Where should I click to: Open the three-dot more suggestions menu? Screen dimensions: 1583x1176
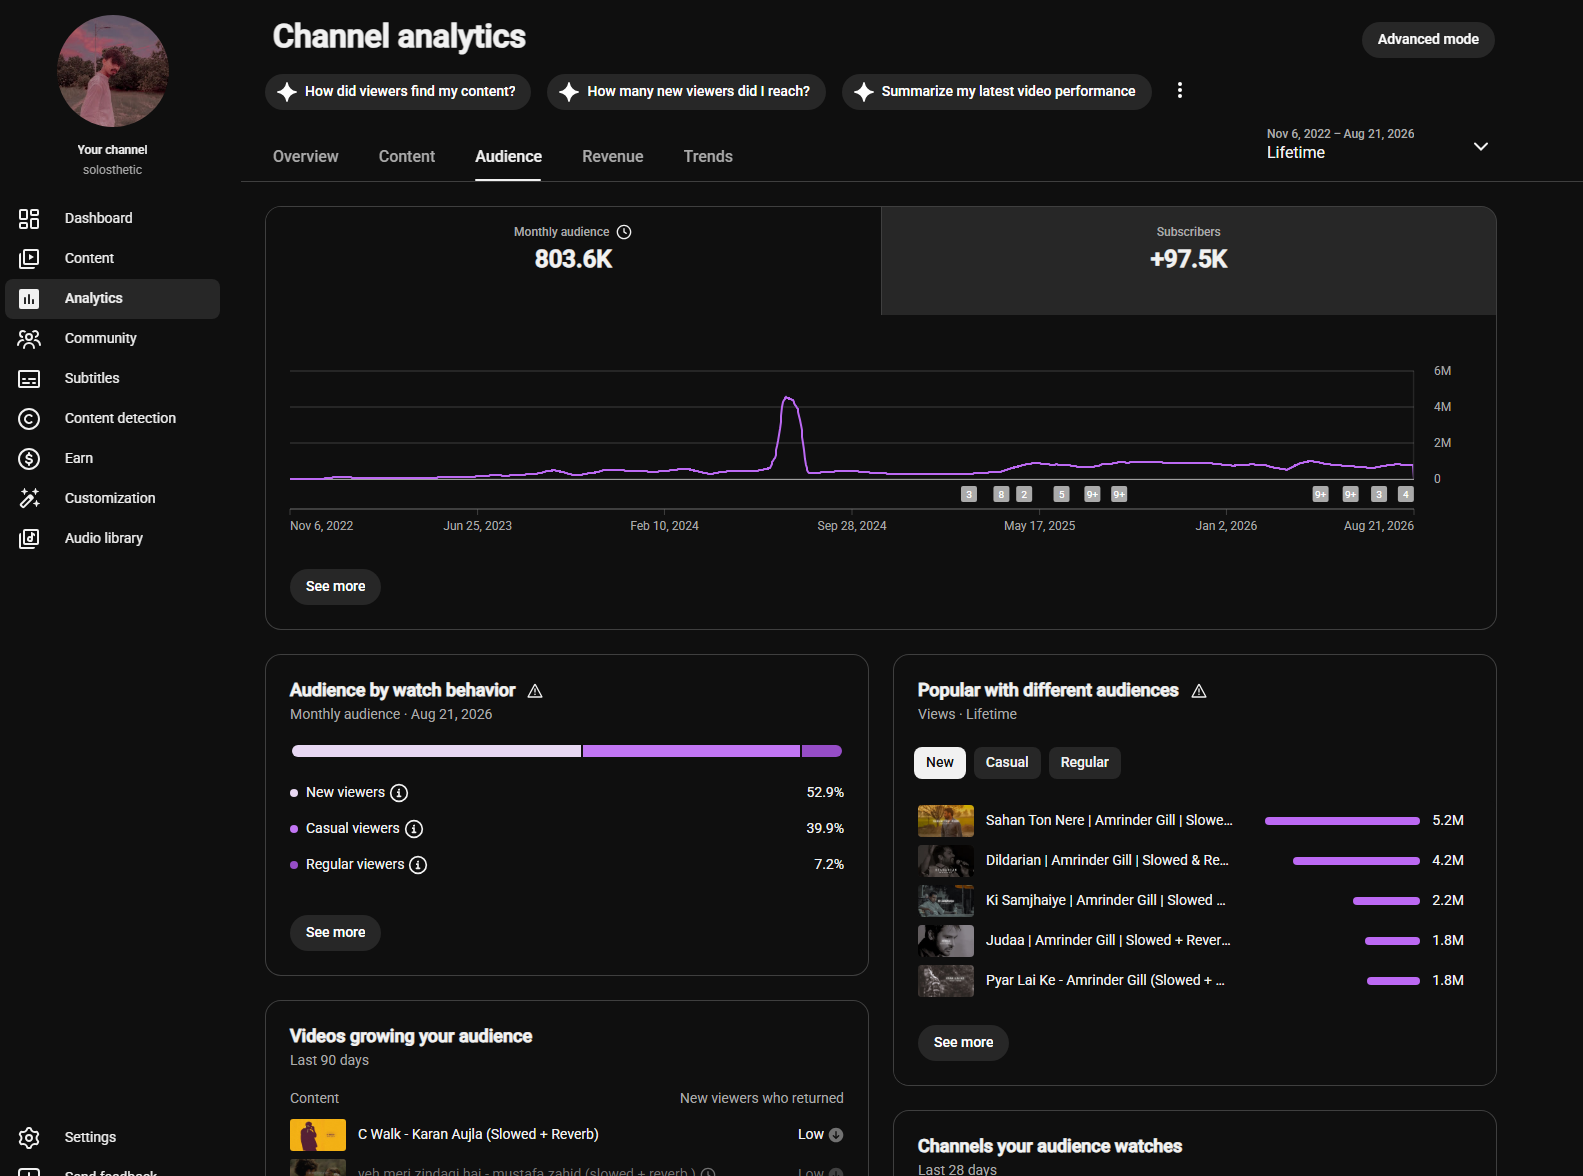(1180, 91)
